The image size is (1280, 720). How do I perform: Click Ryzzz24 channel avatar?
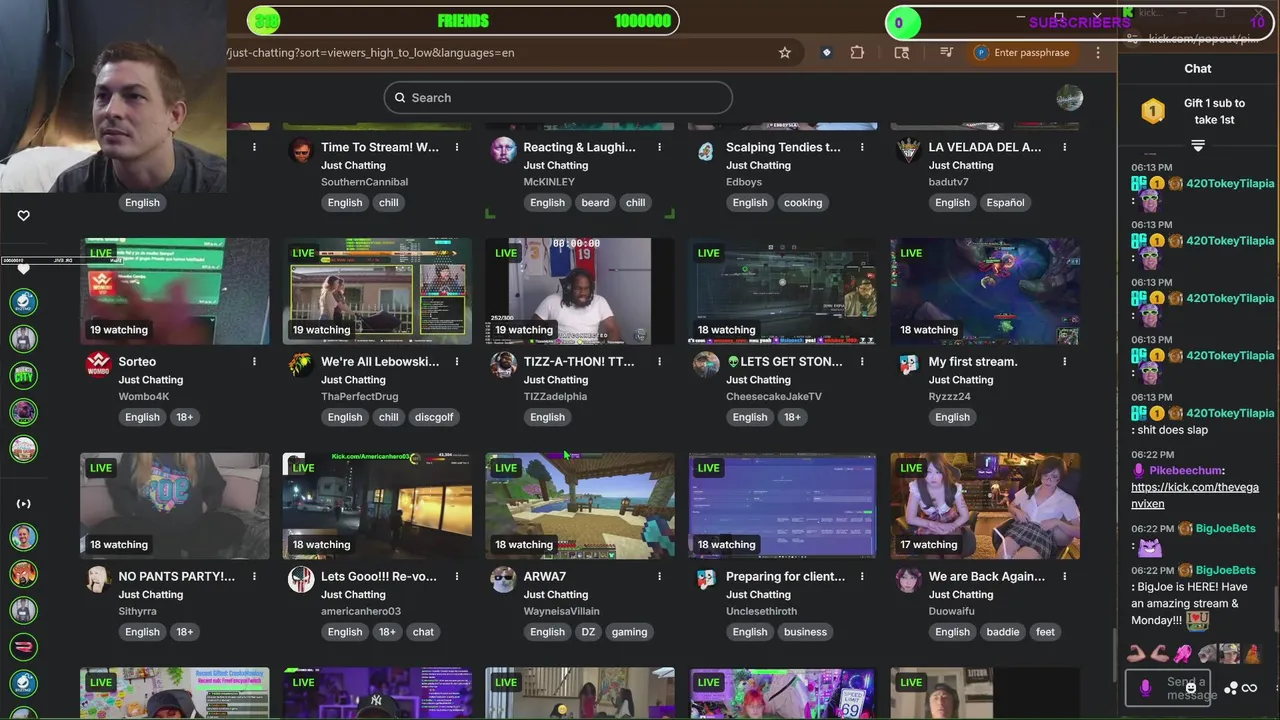click(908, 364)
